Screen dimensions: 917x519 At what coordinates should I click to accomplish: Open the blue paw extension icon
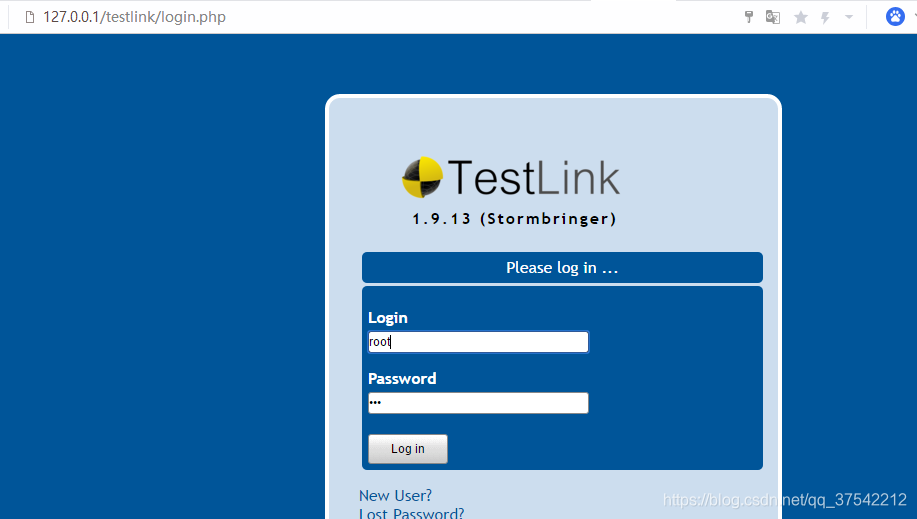pos(895,16)
